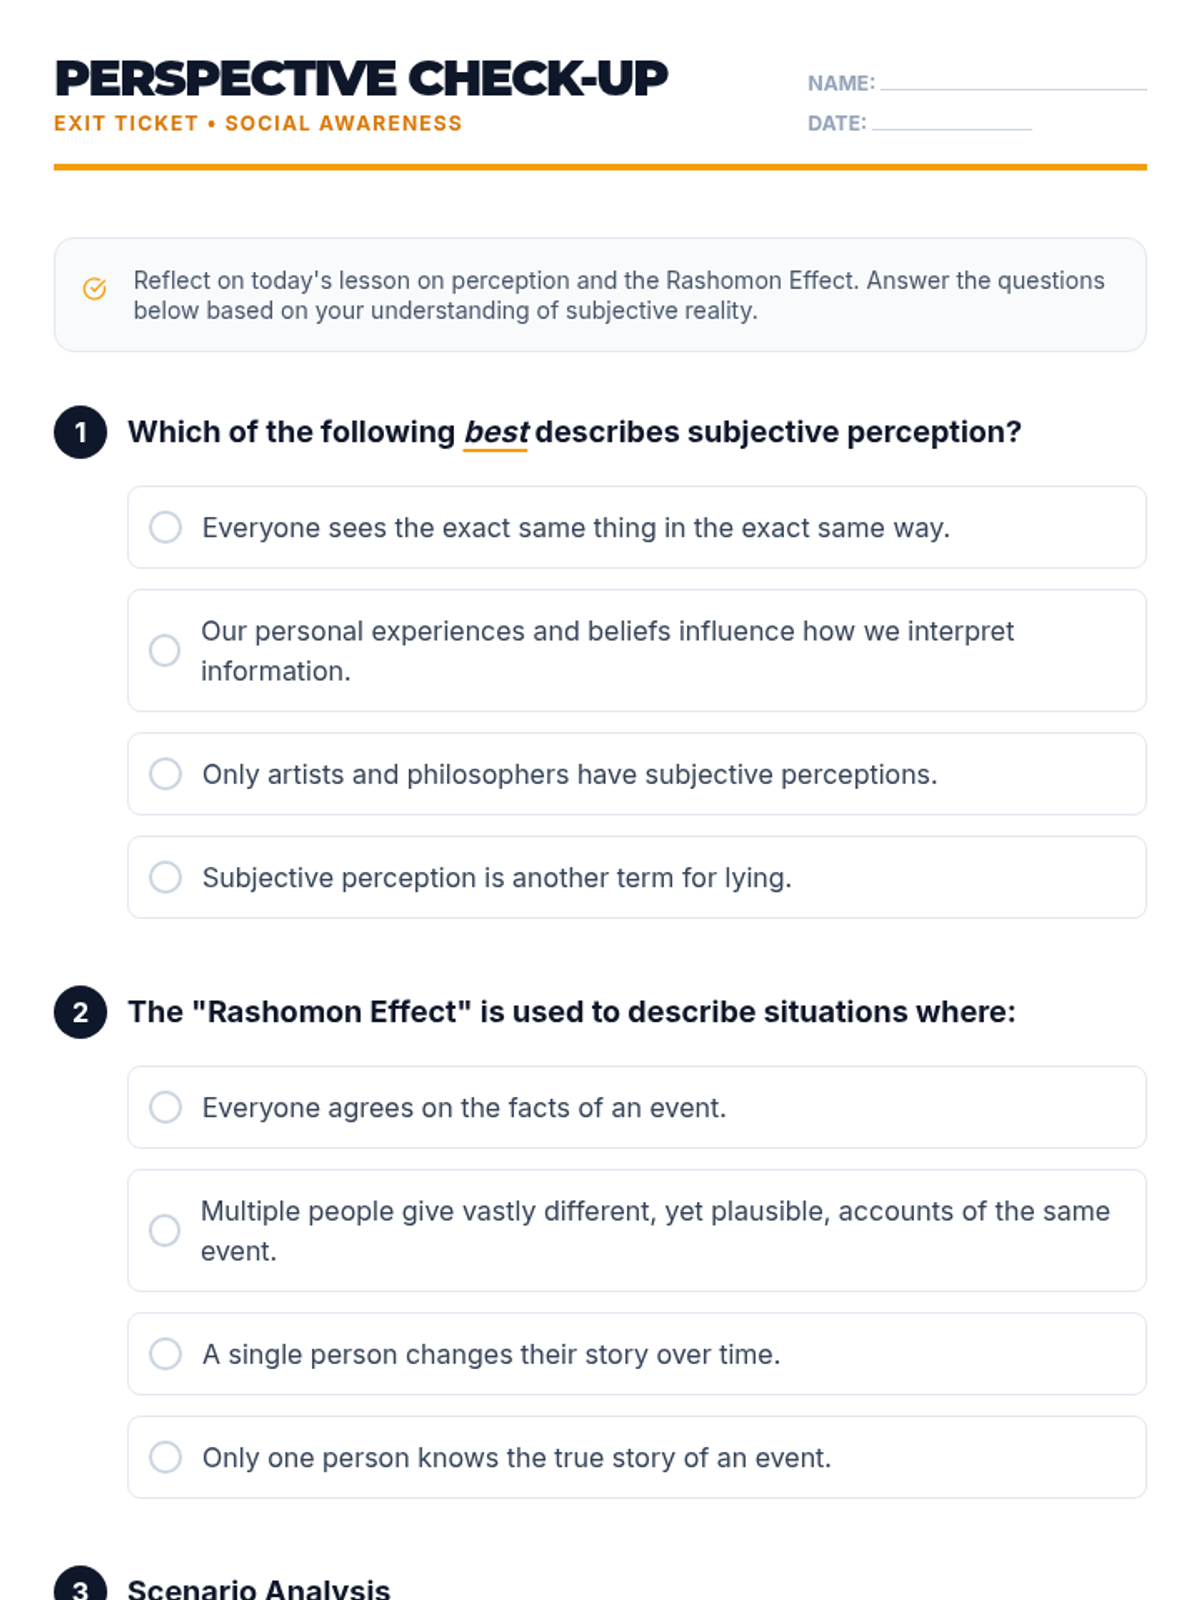Image resolution: width=1200 pixels, height=1600 pixels.
Task: Click the Rashomon Effect question heading
Action: pos(571,1012)
